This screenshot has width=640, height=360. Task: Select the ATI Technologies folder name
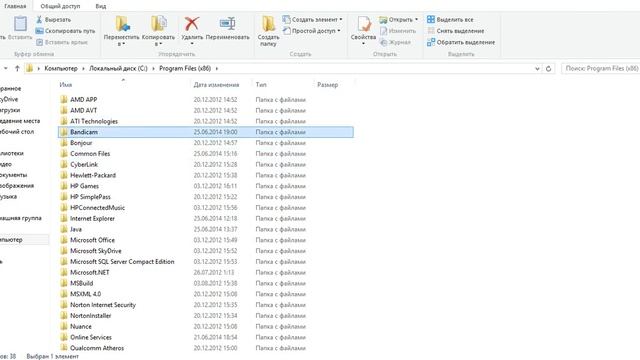(x=94, y=121)
